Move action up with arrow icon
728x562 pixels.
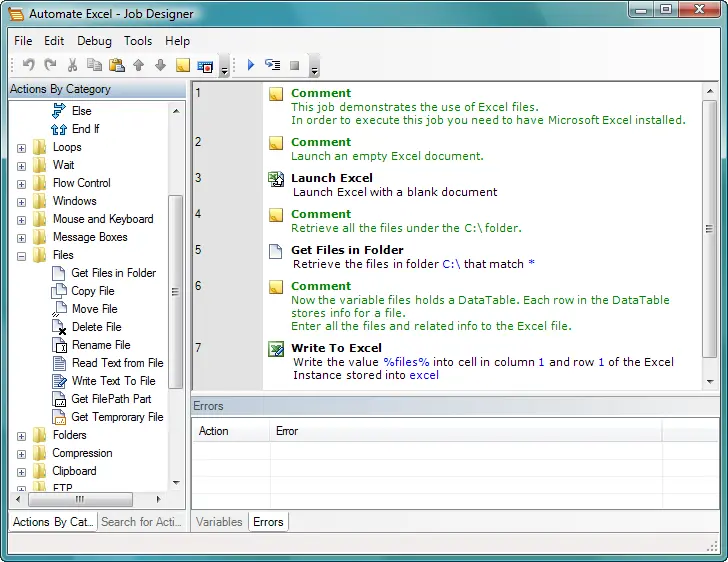(x=138, y=65)
